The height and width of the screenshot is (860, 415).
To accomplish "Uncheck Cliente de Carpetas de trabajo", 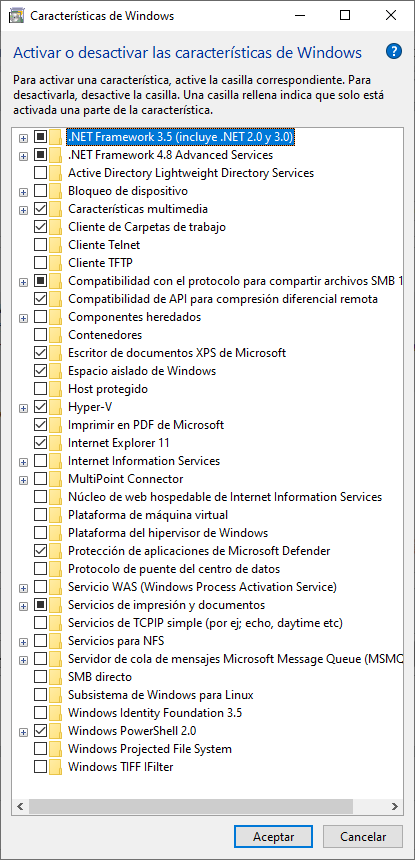I will pyautogui.click(x=41, y=227).
